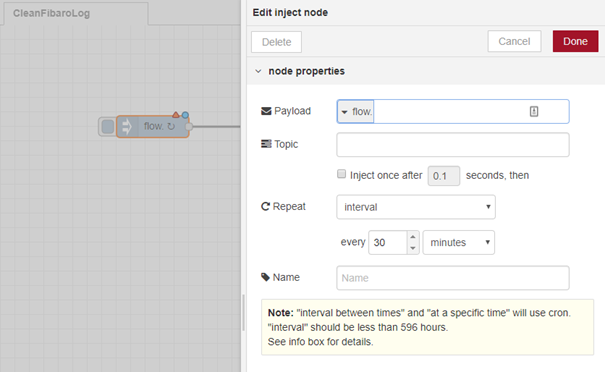Click the 'Edit inject node' title

pyautogui.click(x=290, y=13)
